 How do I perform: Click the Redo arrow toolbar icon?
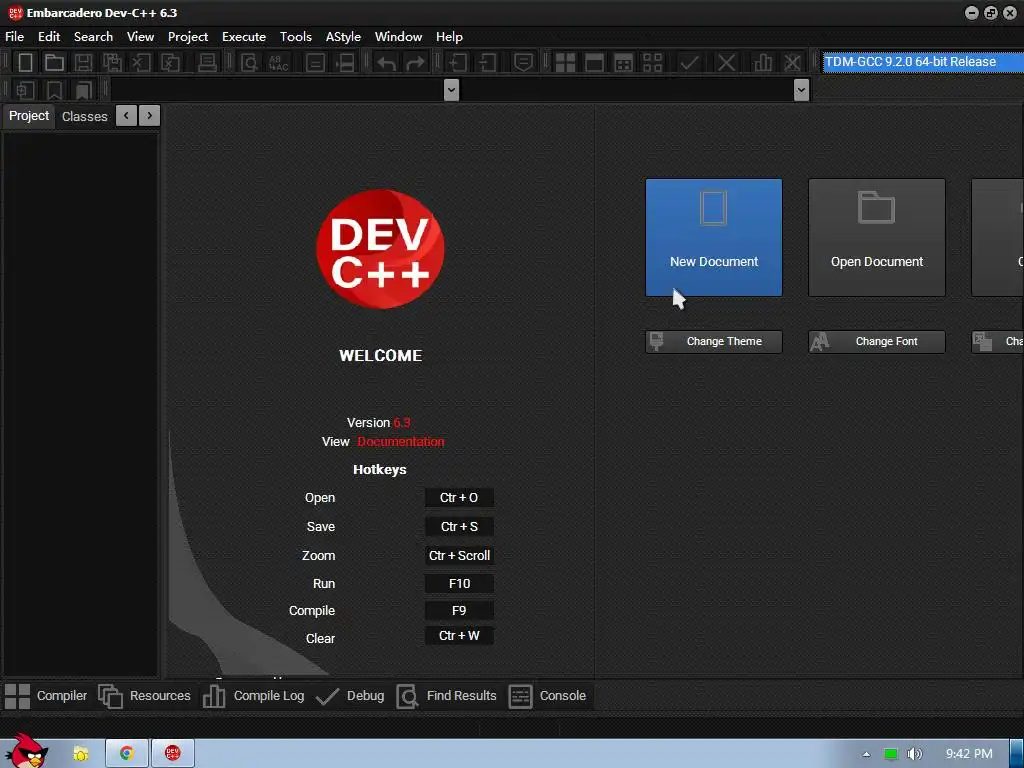click(x=415, y=63)
